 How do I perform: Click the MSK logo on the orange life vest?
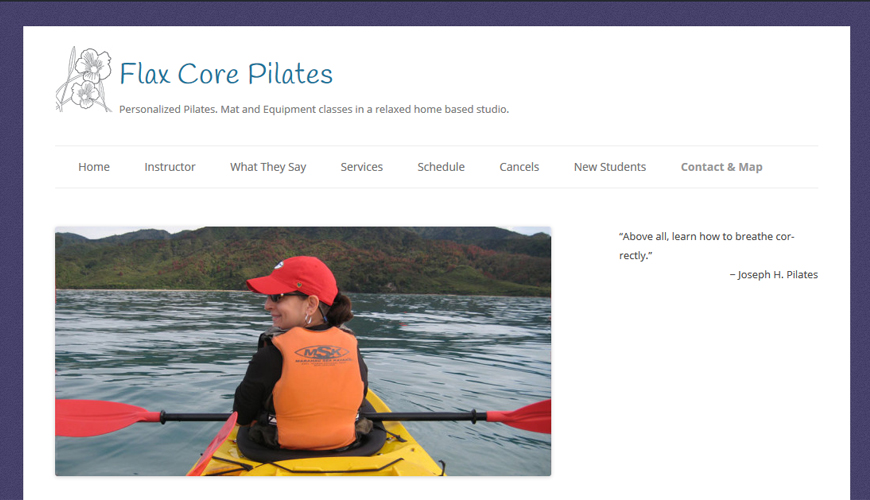coord(322,352)
